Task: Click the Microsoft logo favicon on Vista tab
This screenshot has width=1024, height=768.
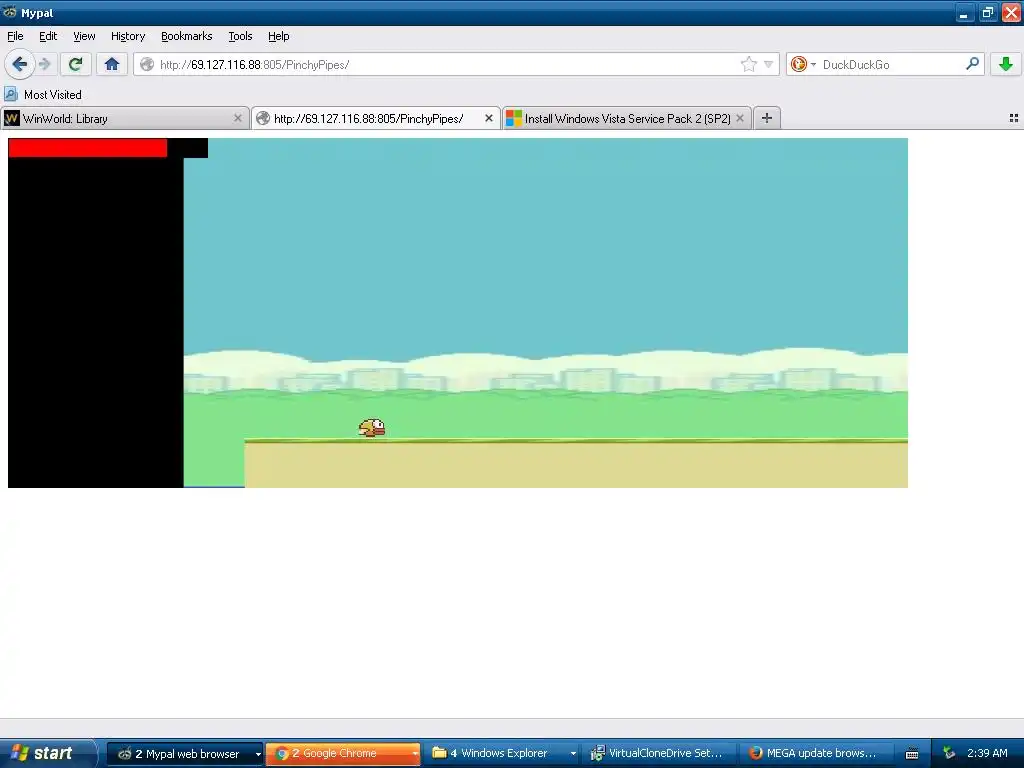Action: [513, 118]
